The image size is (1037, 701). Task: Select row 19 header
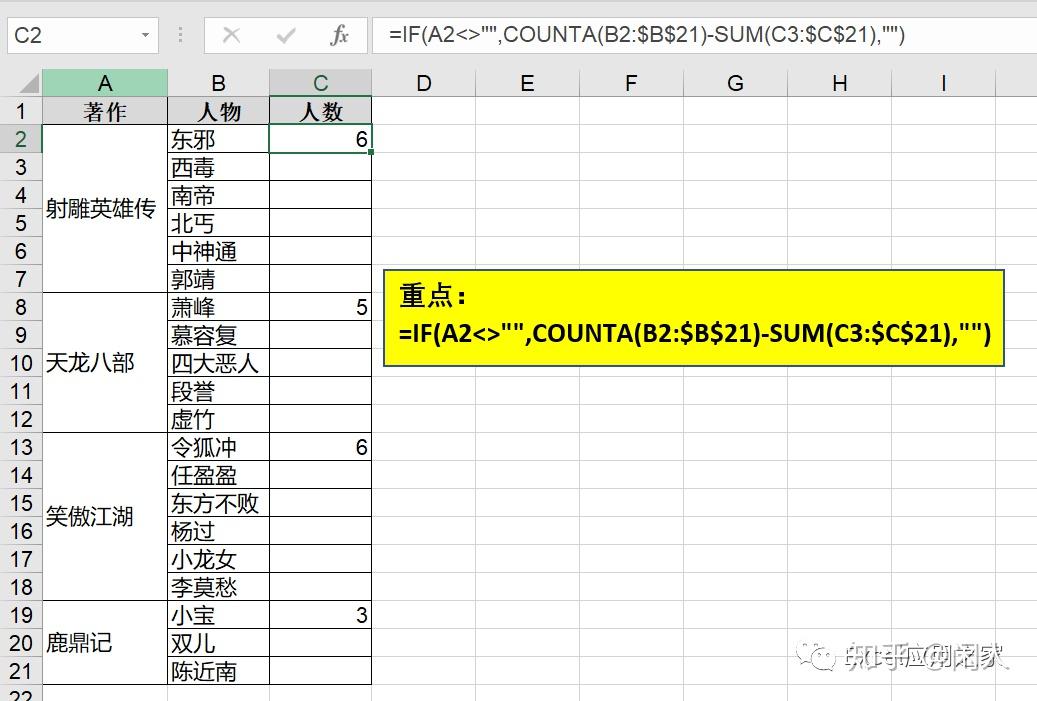point(21,615)
